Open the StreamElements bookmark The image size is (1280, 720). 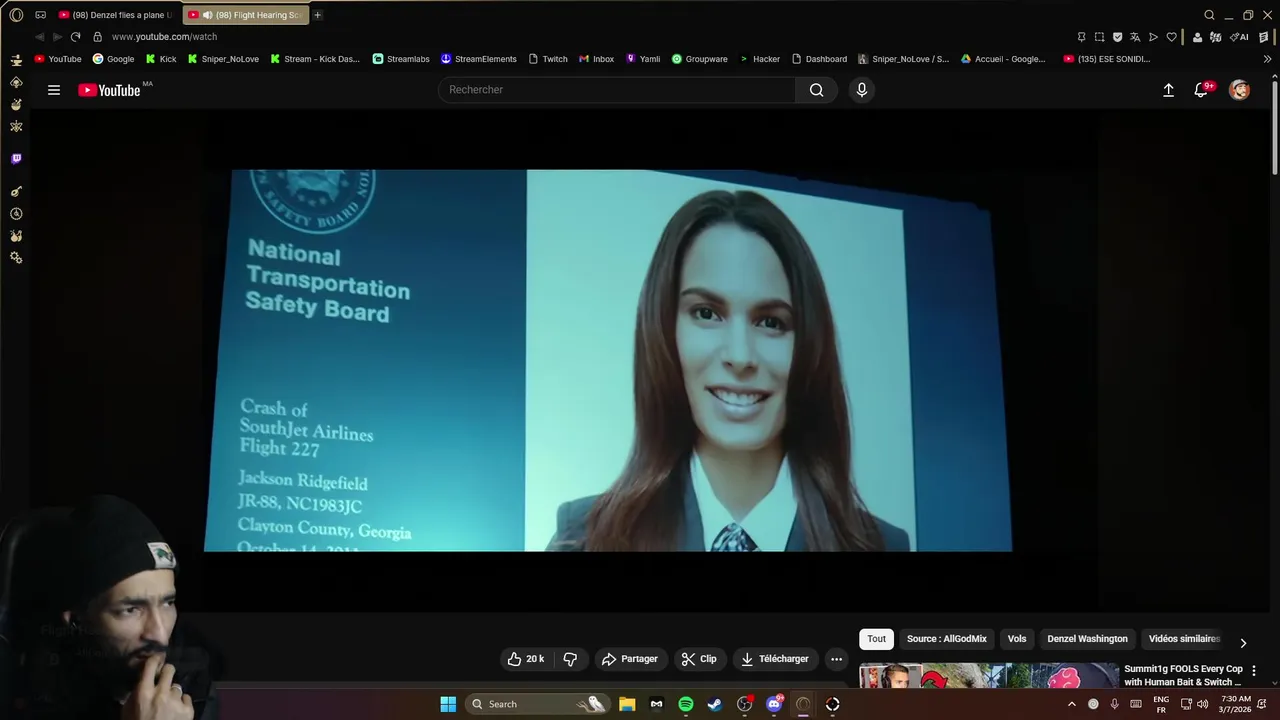(479, 59)
